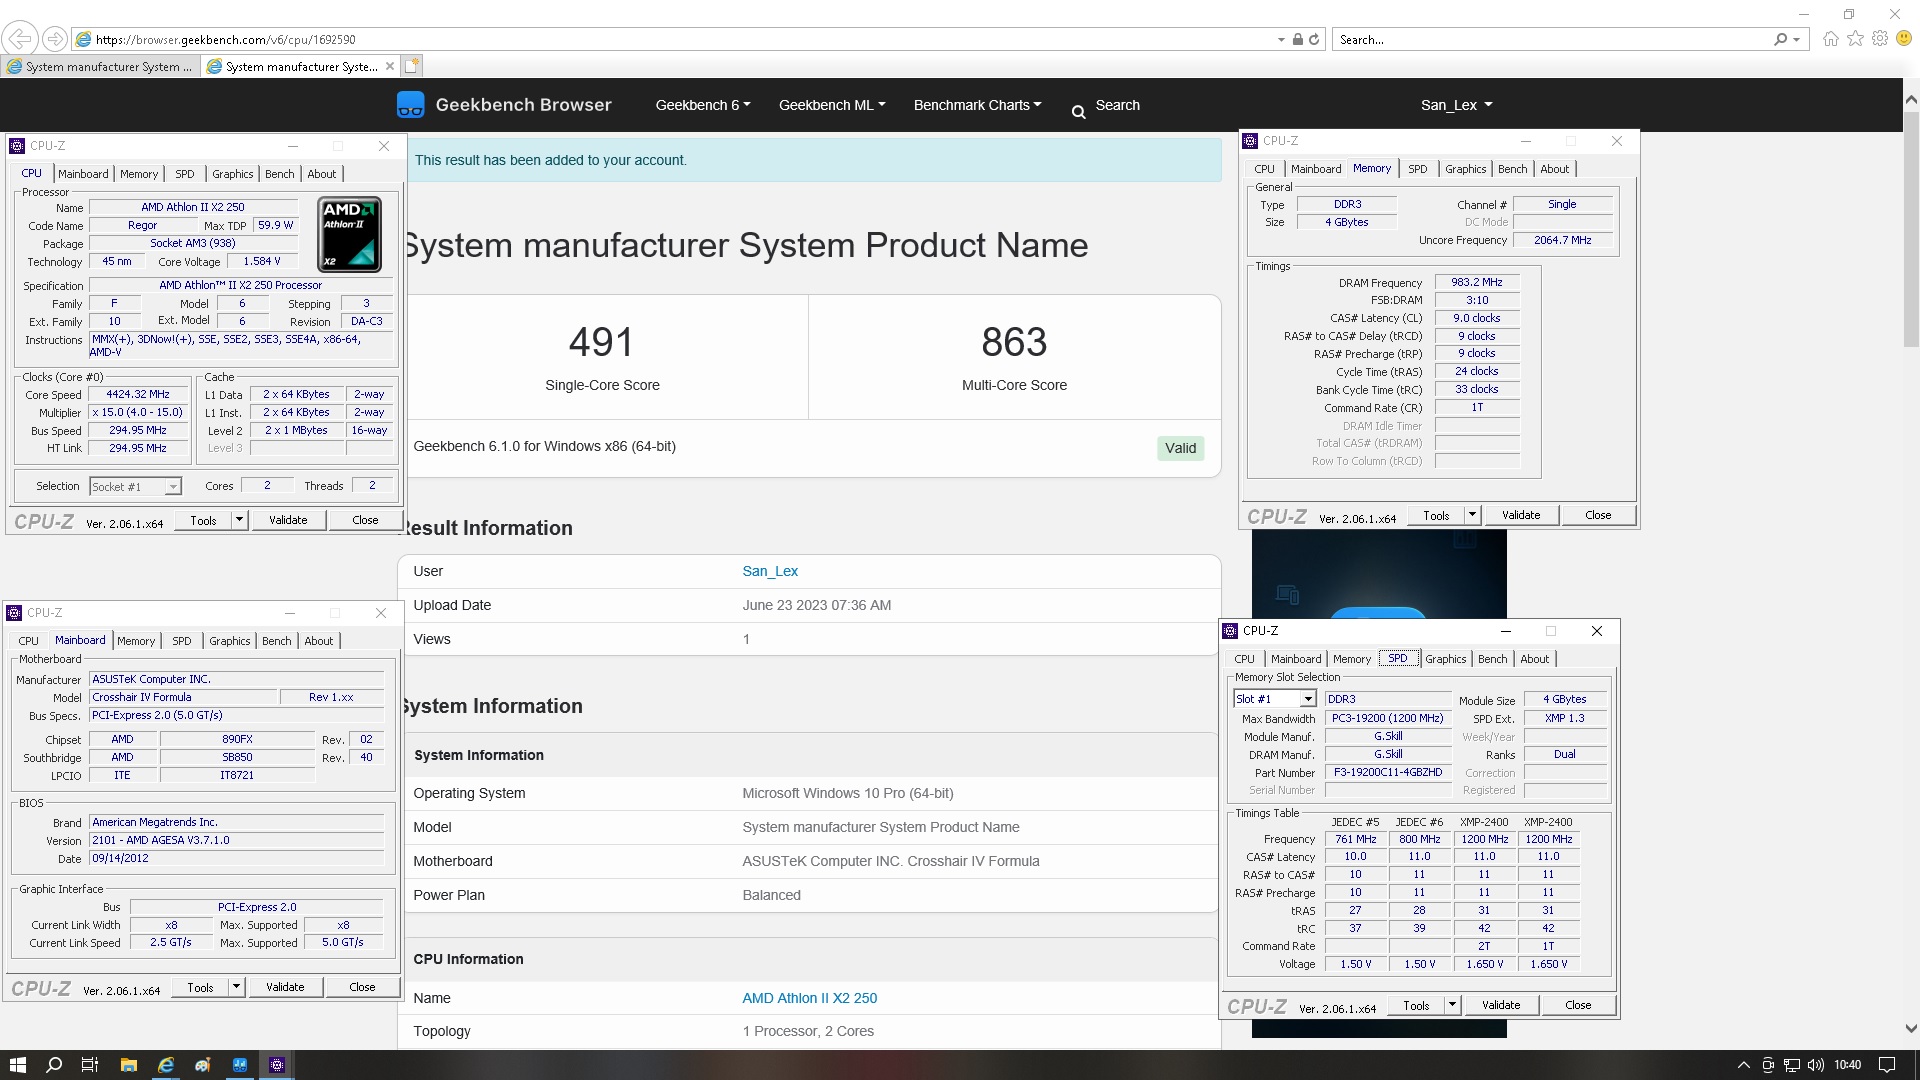Click the page vertical scrollbar thumb

pyautogui.click(x=1911, y=229)
